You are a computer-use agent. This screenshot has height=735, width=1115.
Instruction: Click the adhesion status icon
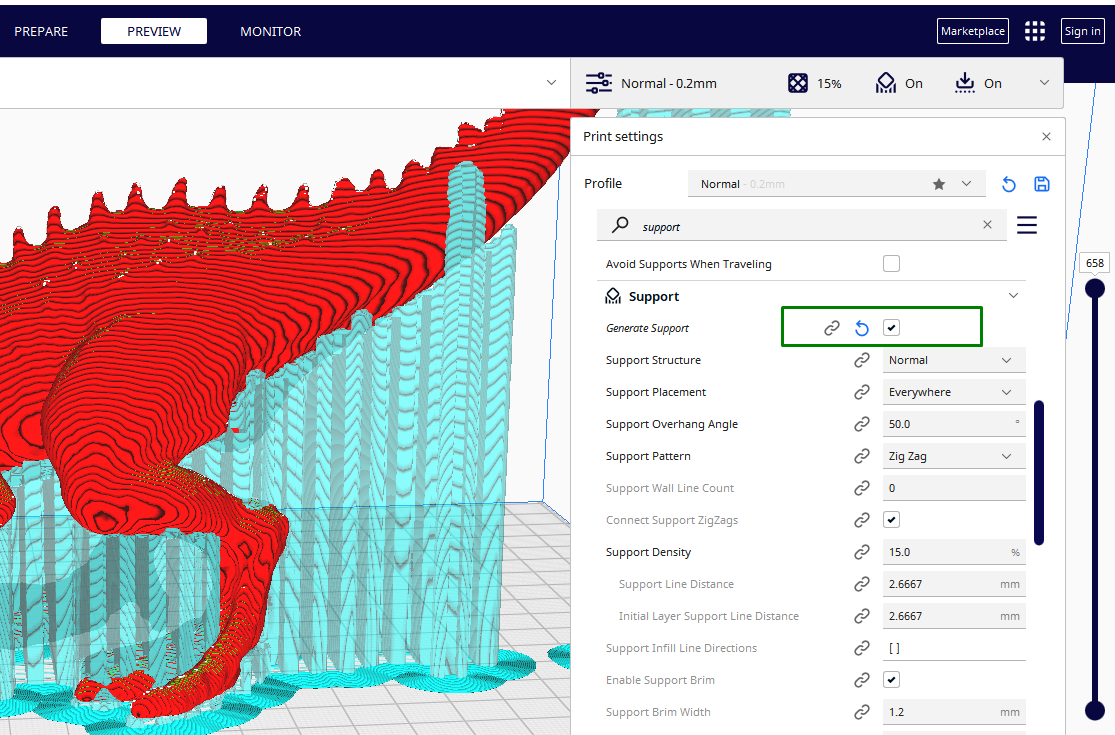click(x=966, y=83)
